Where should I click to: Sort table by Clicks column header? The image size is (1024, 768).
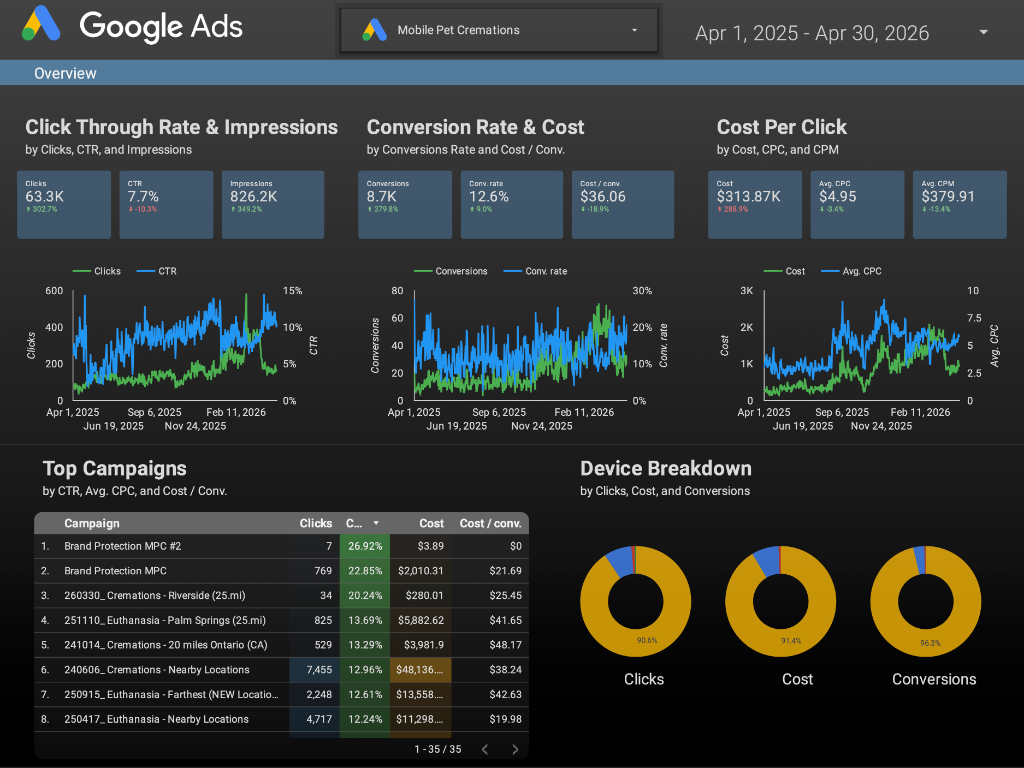point(315,523)
